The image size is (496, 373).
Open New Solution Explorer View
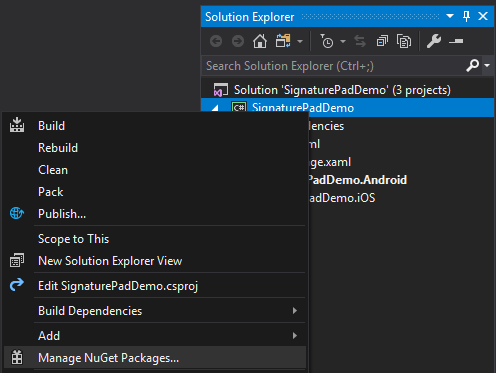[x=155, y=261]
